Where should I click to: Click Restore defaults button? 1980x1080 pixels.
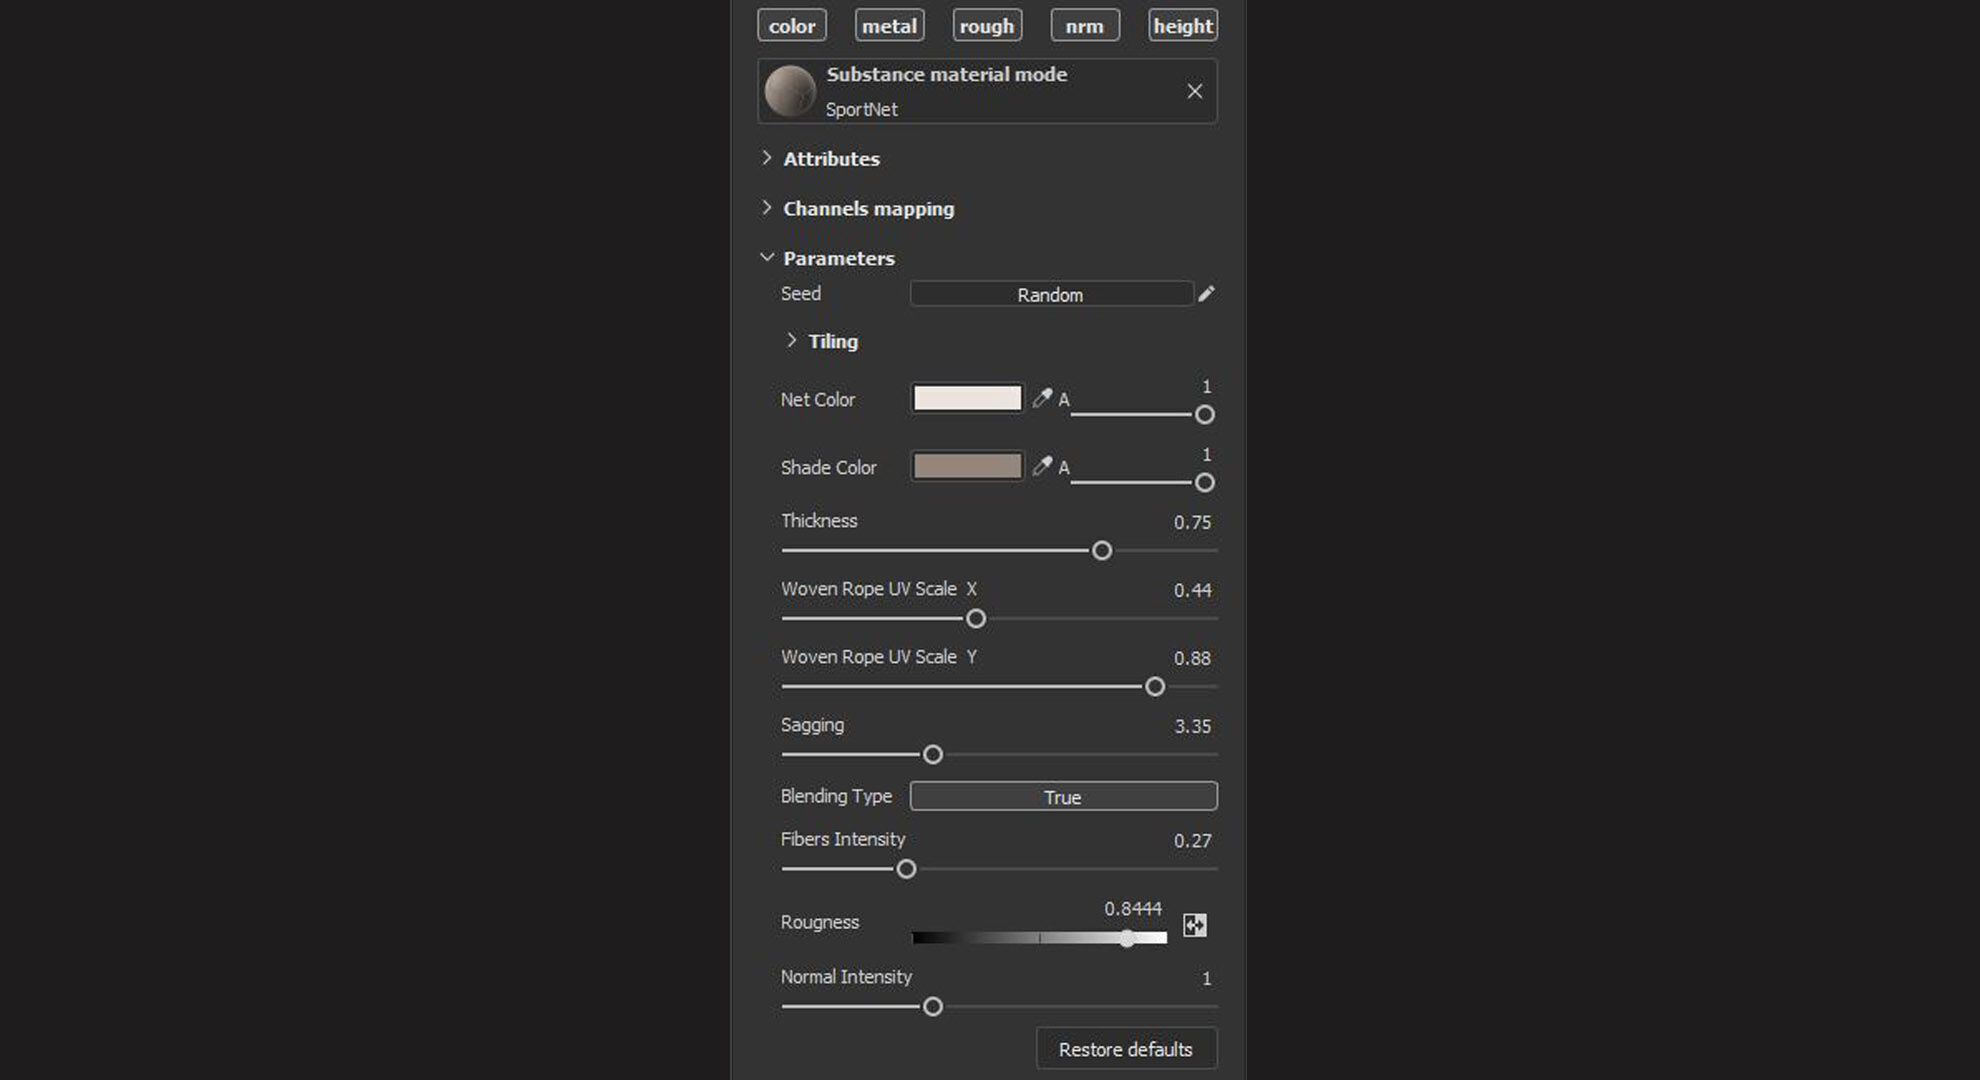1126,1049
